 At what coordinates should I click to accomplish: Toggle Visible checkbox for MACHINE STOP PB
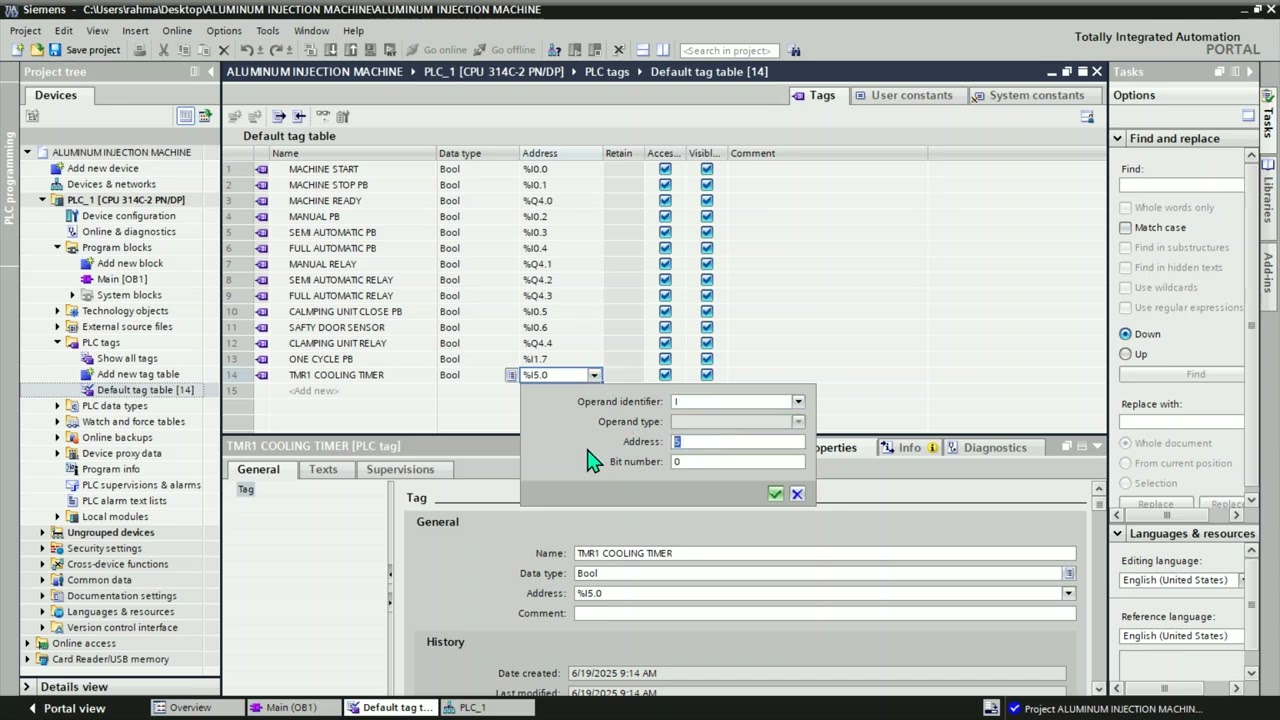pos(707,185)
